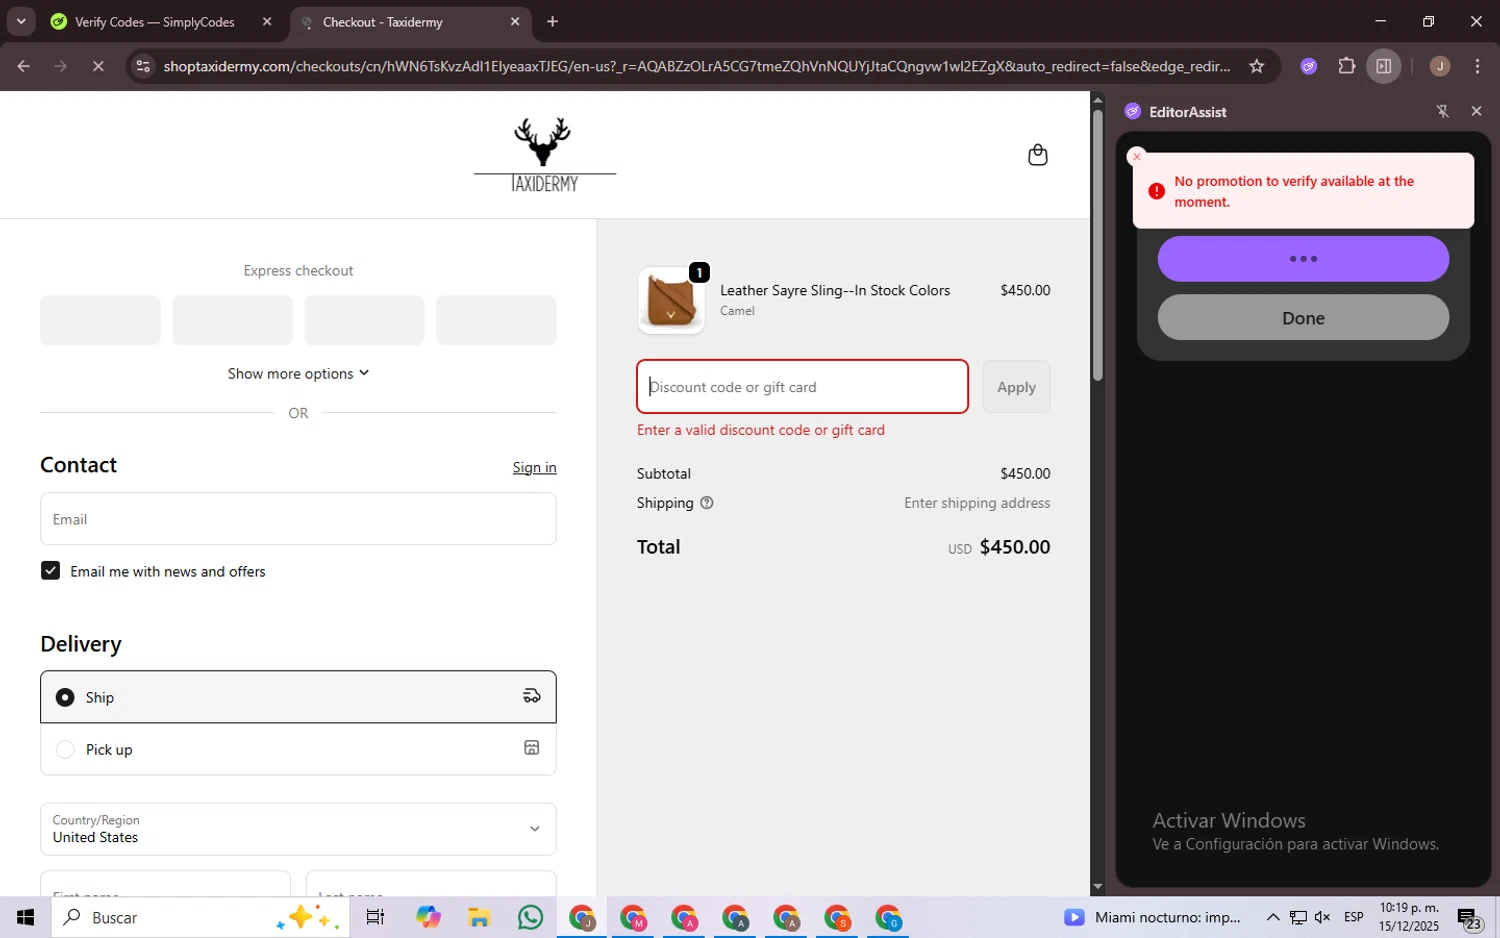Toggle the browser side panel icon
Screen dimensions: 1500x938
pos(1384,66)
